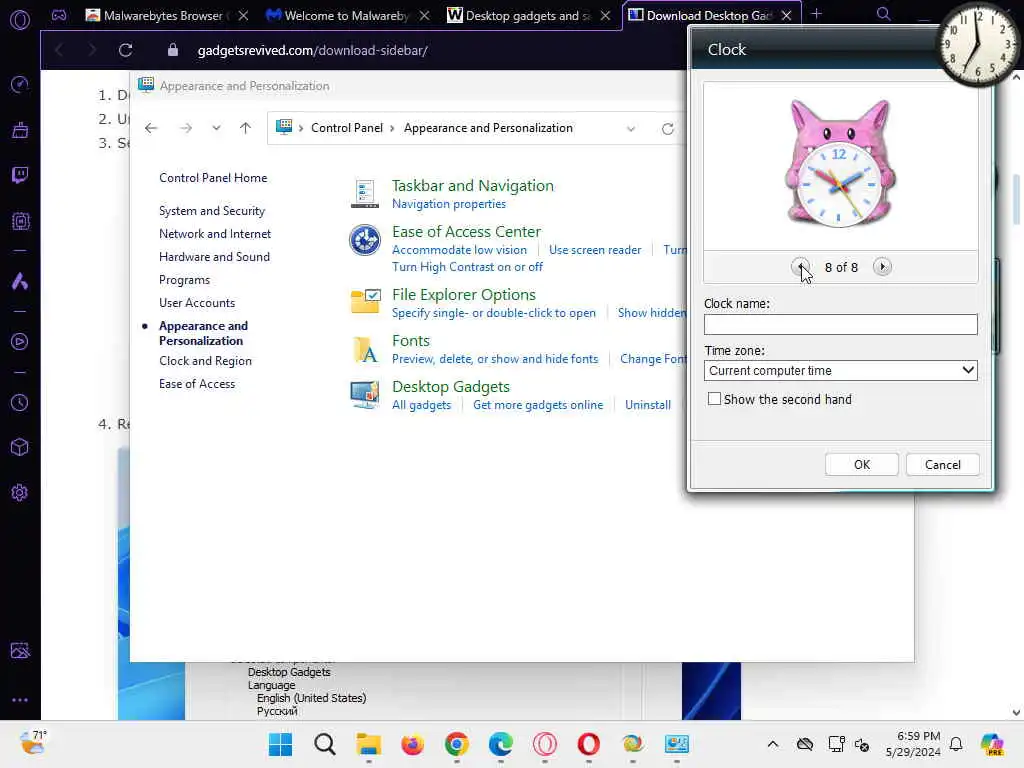Open Twitch panel in Opera sidebar
This screenshot has height=768, width=1024.
coord(20,175)
